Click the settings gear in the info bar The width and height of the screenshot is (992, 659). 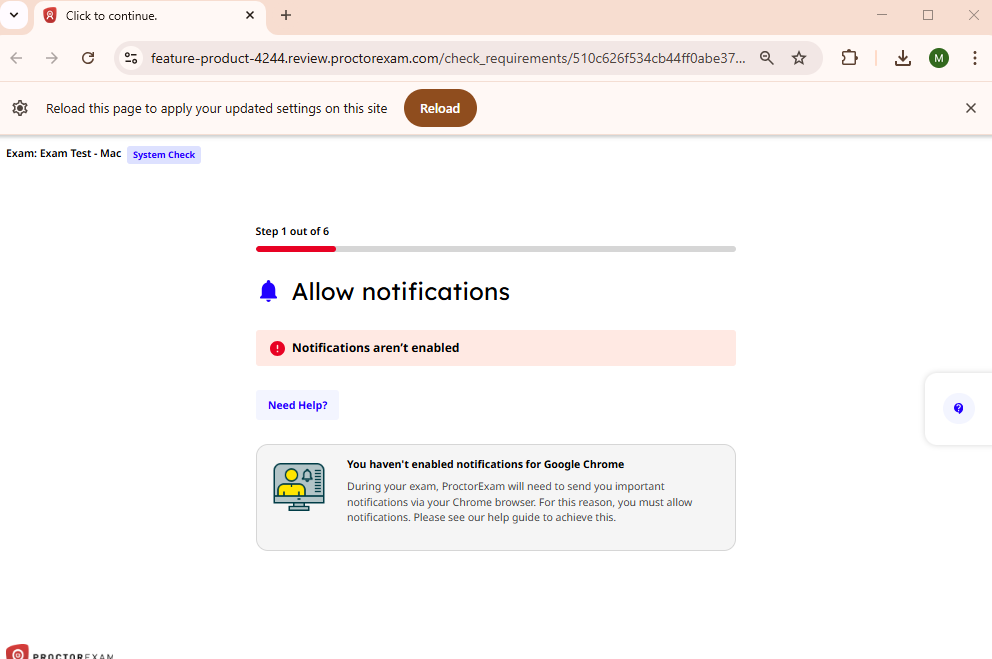20,108
